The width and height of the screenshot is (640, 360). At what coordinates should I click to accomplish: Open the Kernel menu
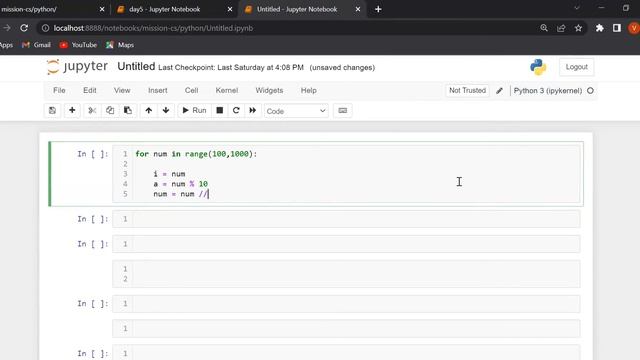coord(227,91)
